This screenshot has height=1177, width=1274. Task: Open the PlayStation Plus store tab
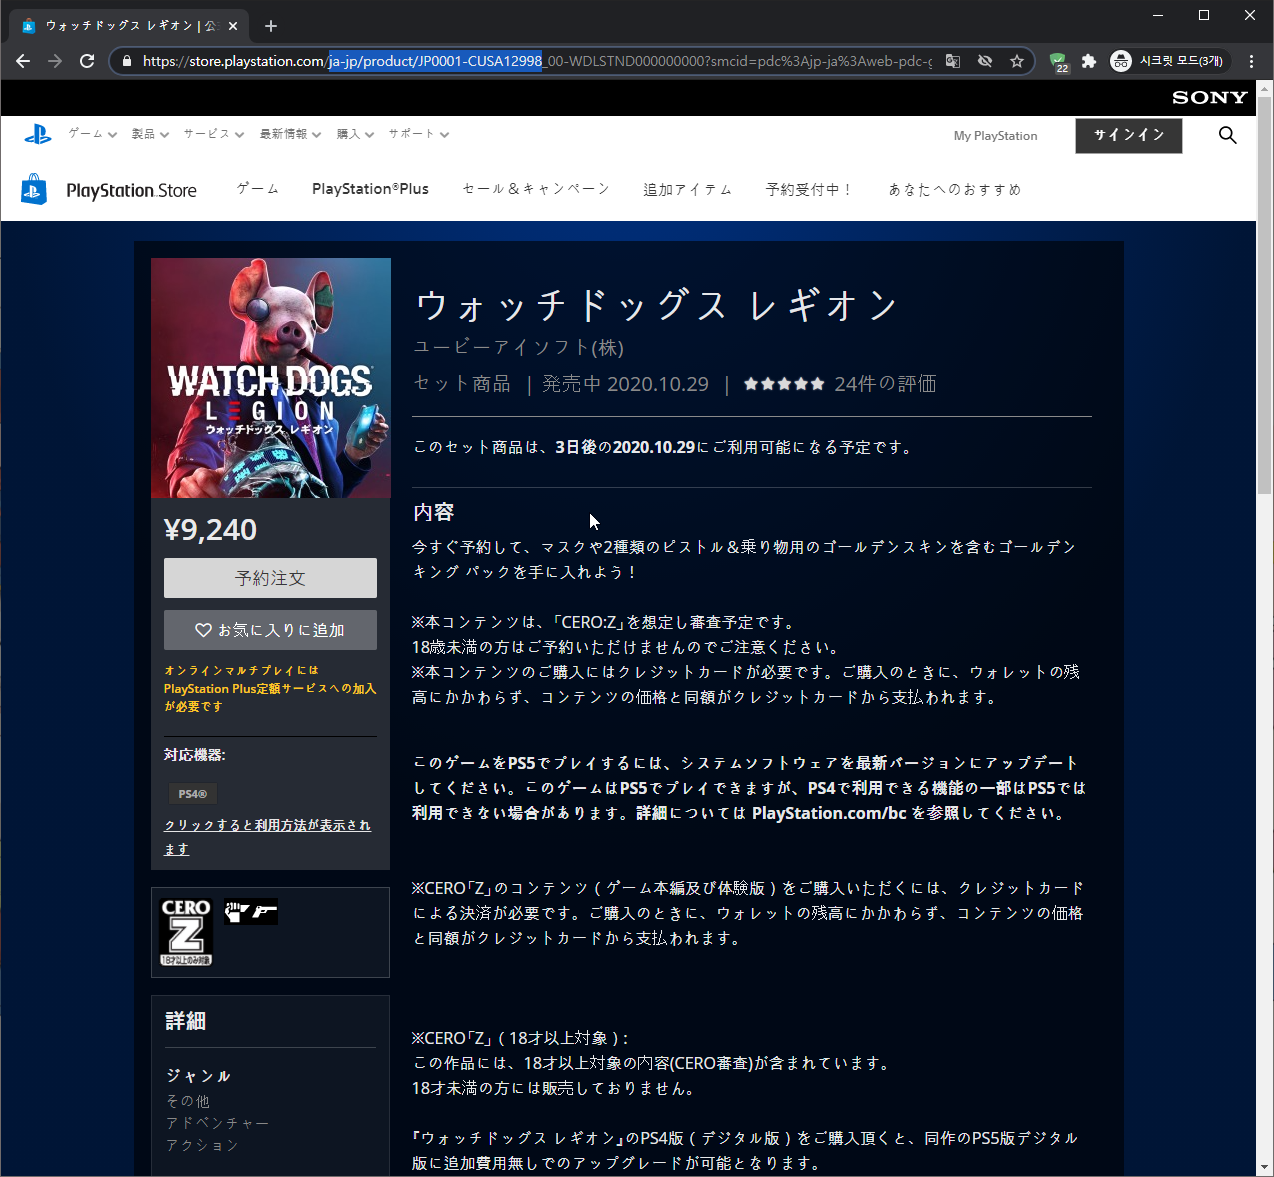click(x=370, y=189)
